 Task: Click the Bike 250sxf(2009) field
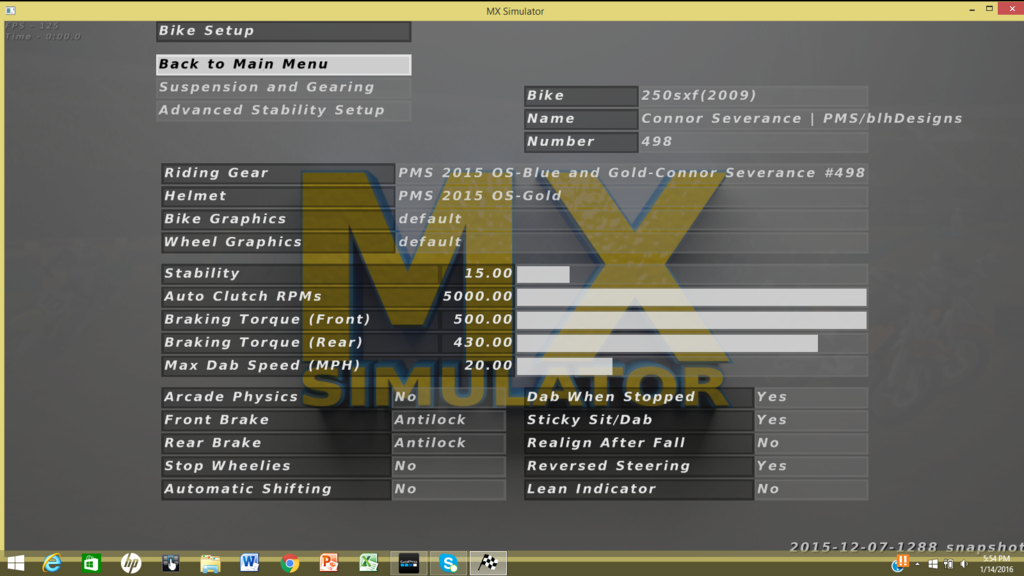[x=753, y=95]
